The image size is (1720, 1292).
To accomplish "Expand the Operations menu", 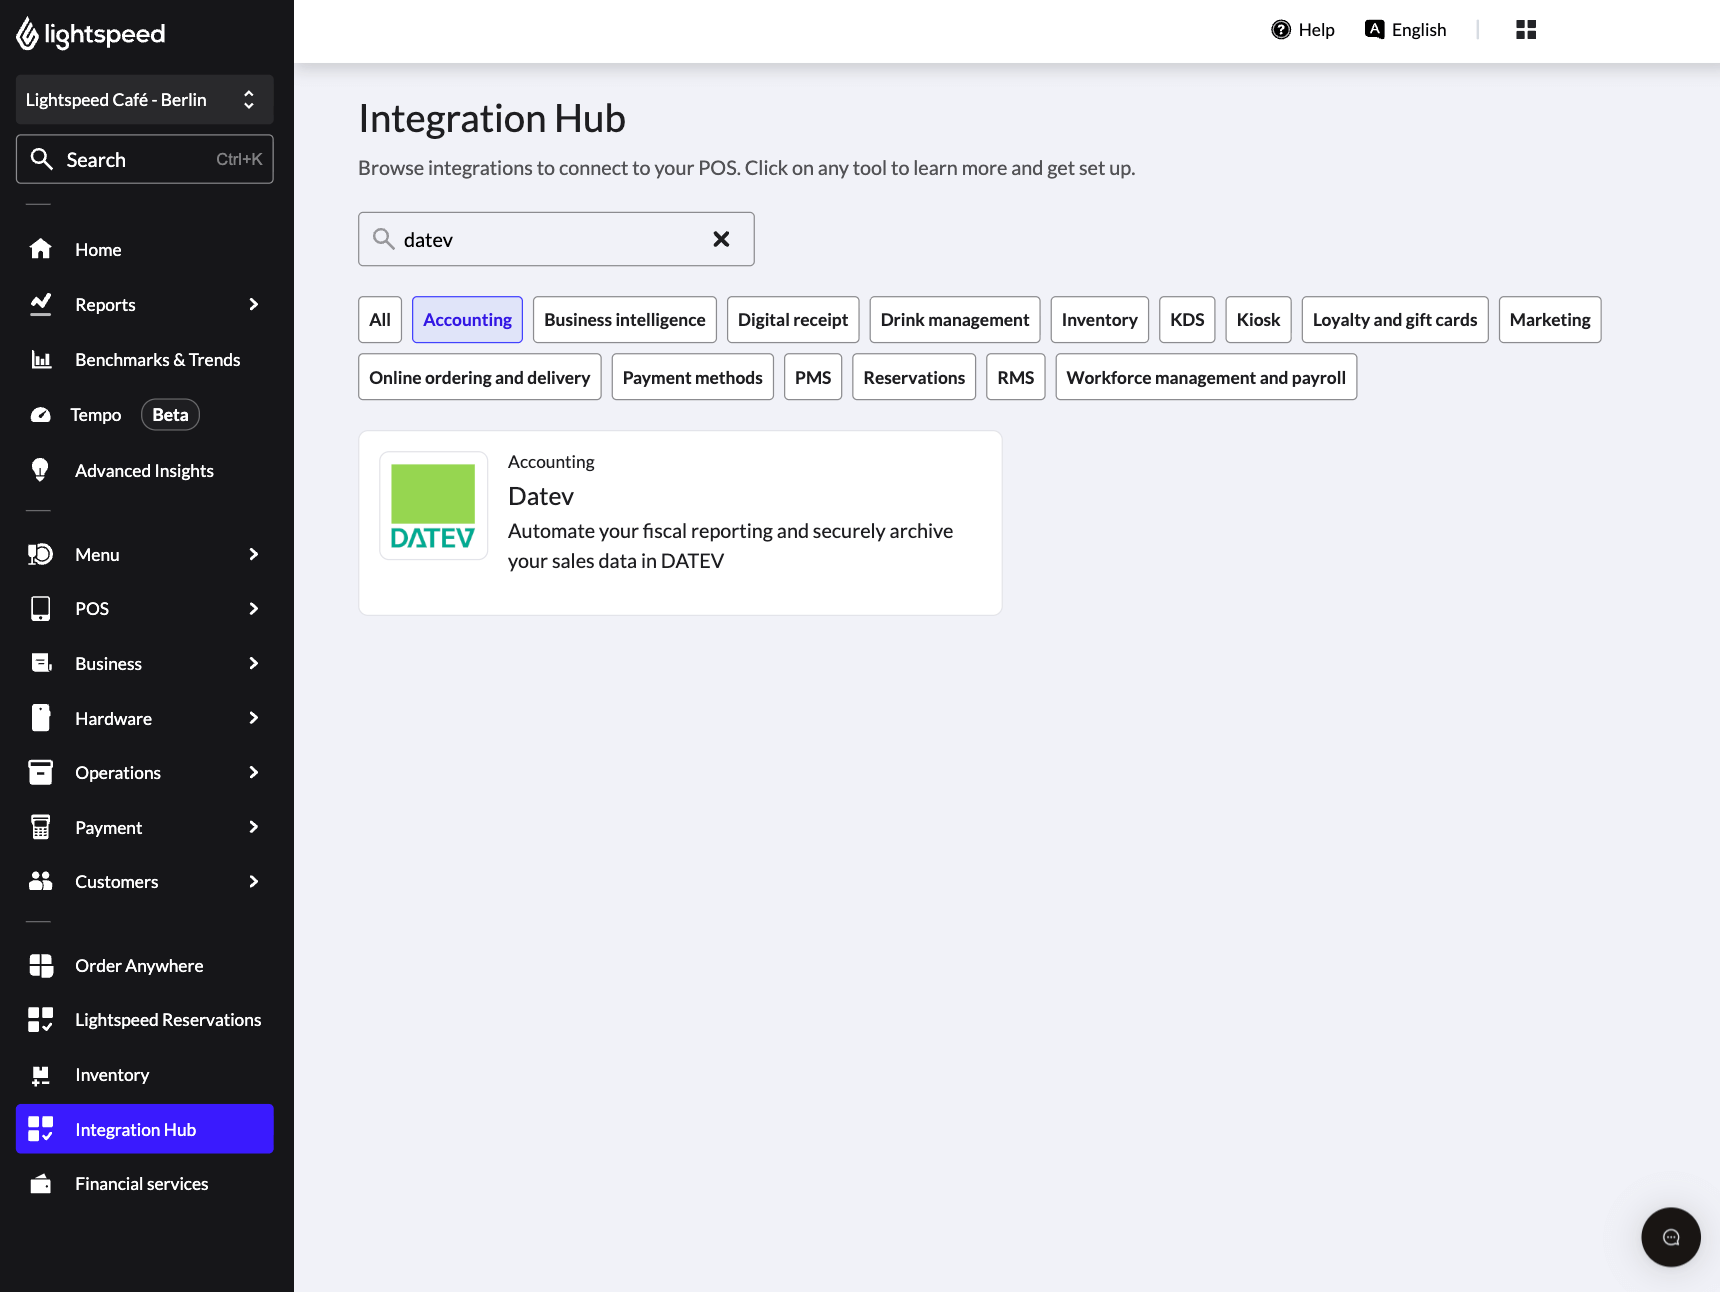I will pyautogui.click(x=118, y=772).
